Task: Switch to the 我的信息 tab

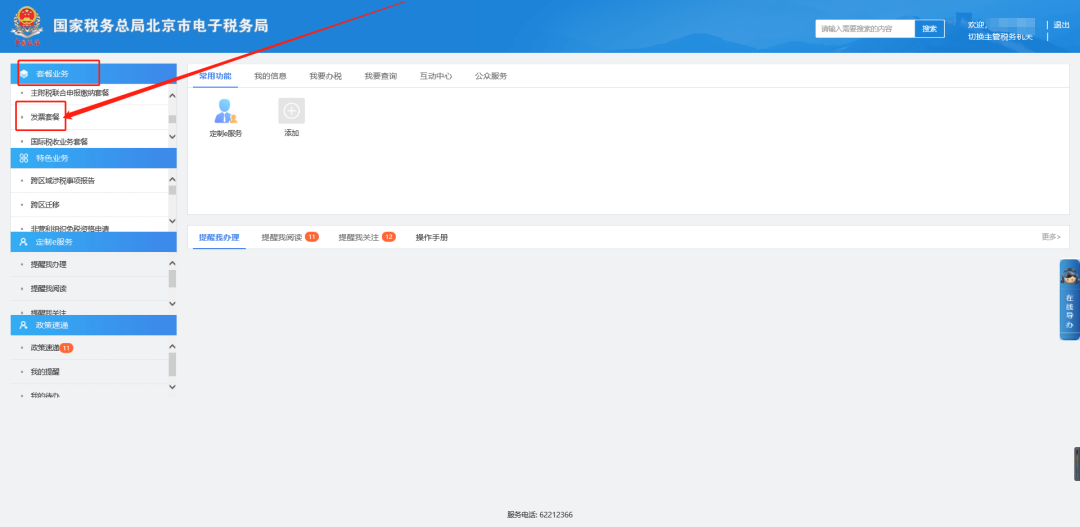Action: [270, 76]
